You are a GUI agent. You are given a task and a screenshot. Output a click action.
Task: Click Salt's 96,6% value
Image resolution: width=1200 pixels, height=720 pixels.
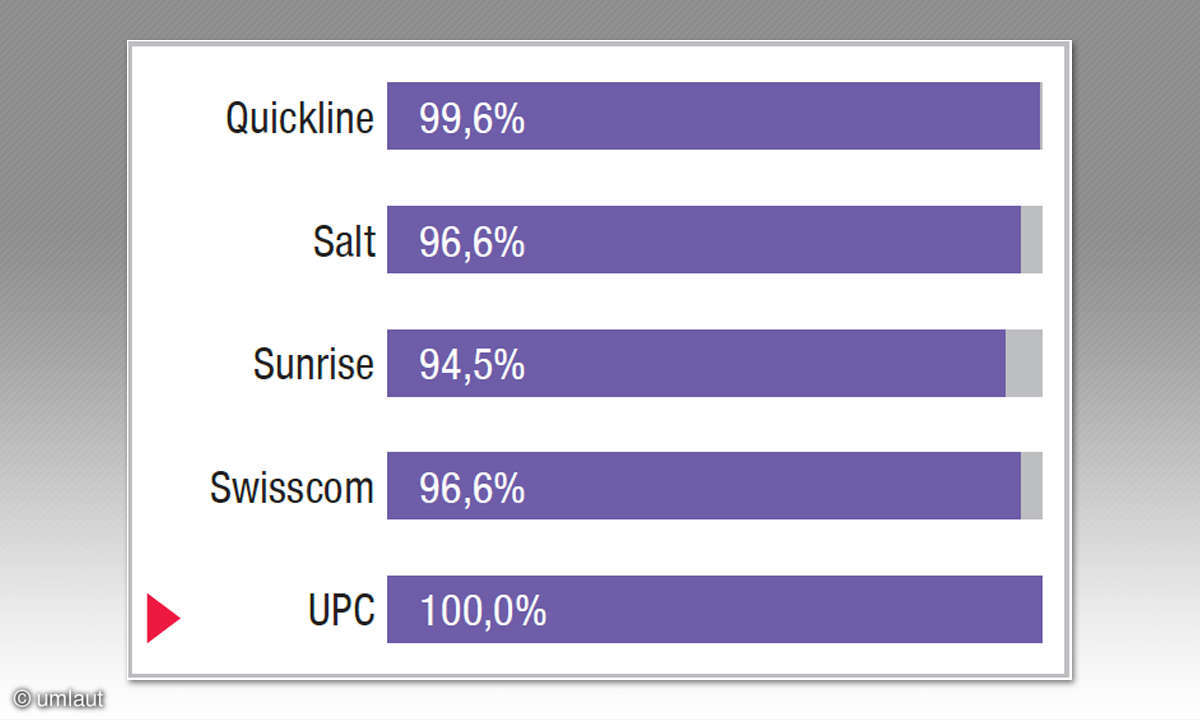coord(472,243)
